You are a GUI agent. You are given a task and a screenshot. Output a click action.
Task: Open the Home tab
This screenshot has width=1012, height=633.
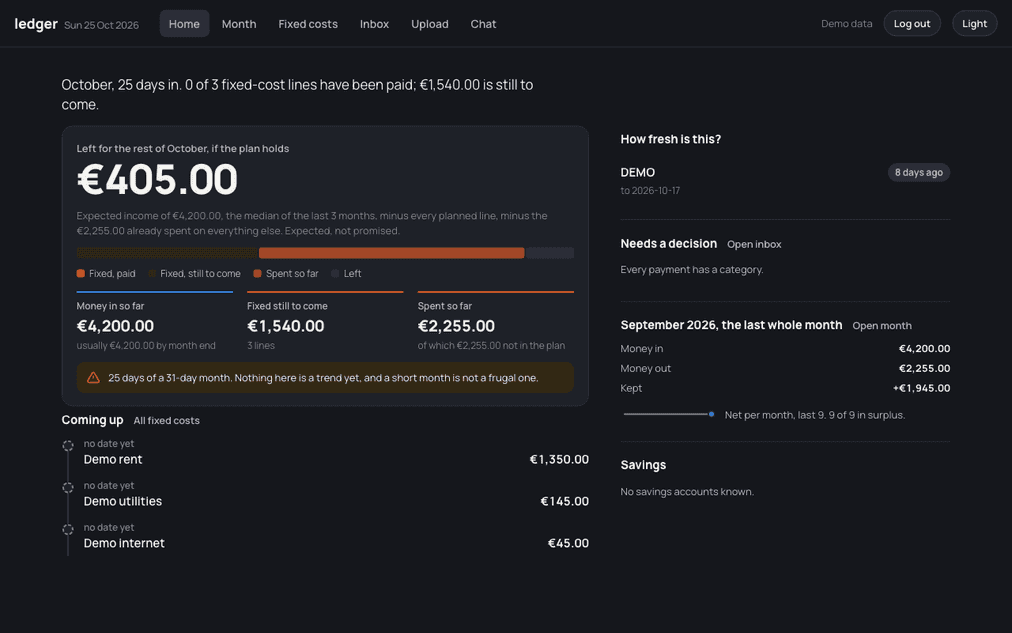(184, 24)
